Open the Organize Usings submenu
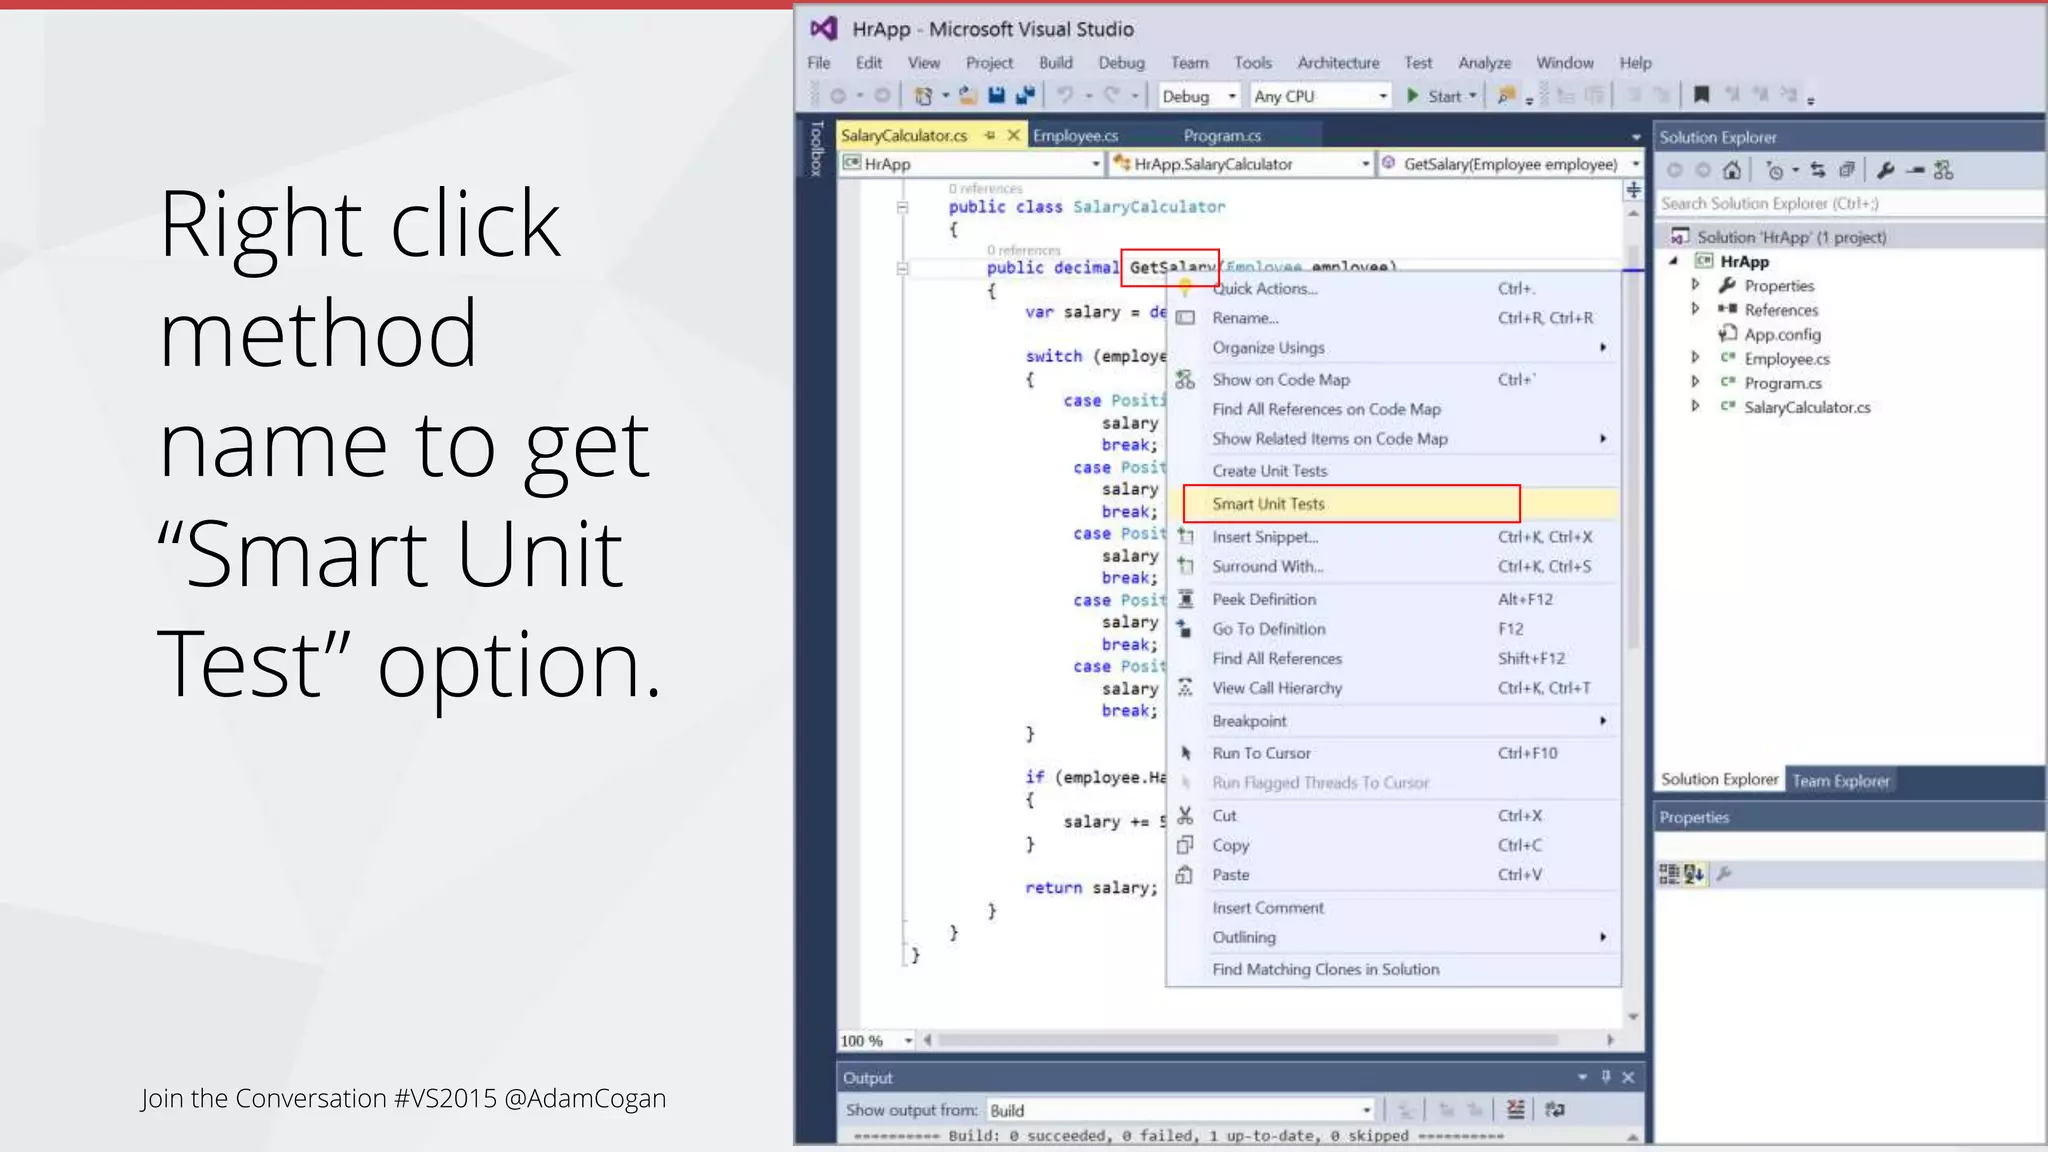 coord(1396,347)
